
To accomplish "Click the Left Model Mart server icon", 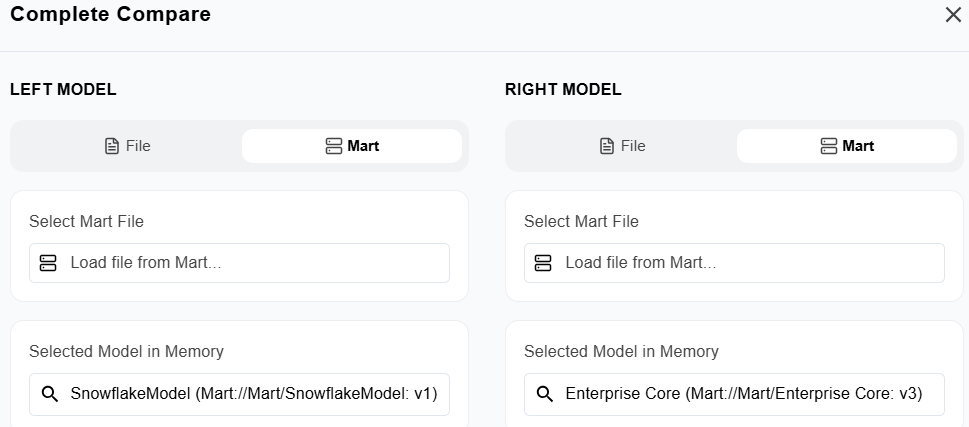I will coord(334,146).
